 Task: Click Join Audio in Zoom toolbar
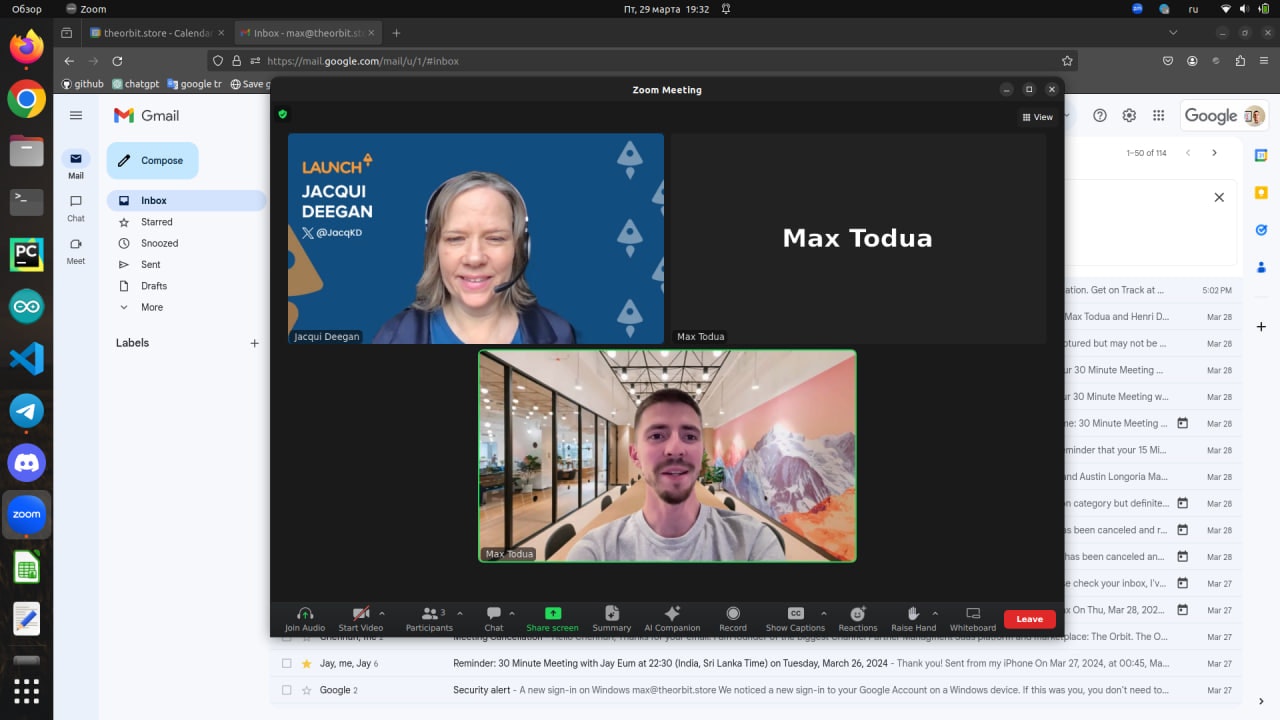(305, 618)
